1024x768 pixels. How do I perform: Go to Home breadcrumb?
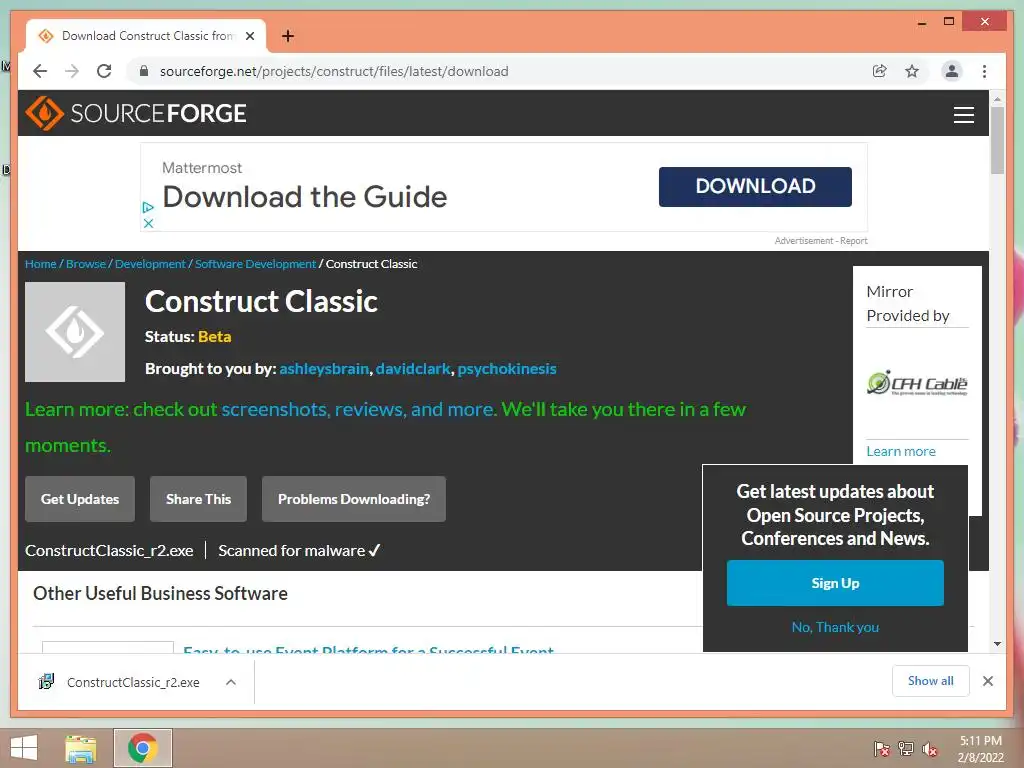40,264
